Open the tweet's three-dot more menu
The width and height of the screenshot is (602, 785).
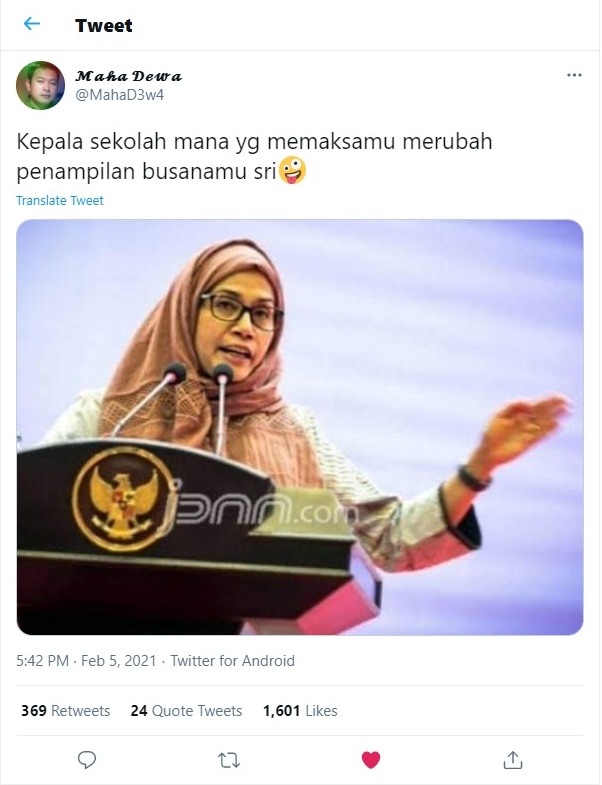click(574, 75)
